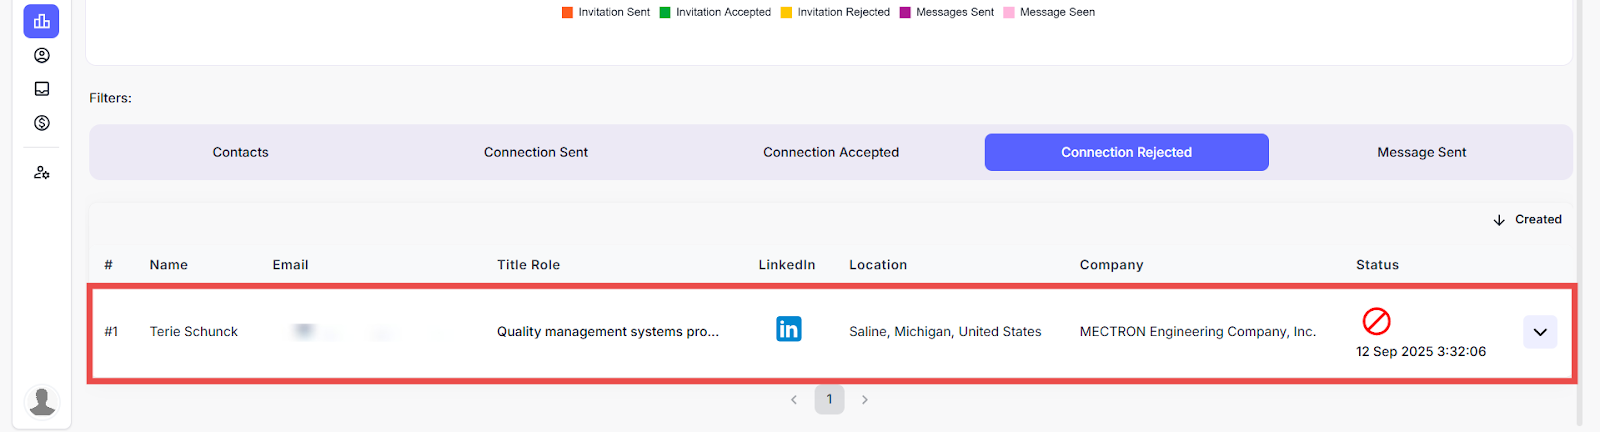Go to next page of results
This screenshot has height=432, width=1600.
click(x=864, y=400)
